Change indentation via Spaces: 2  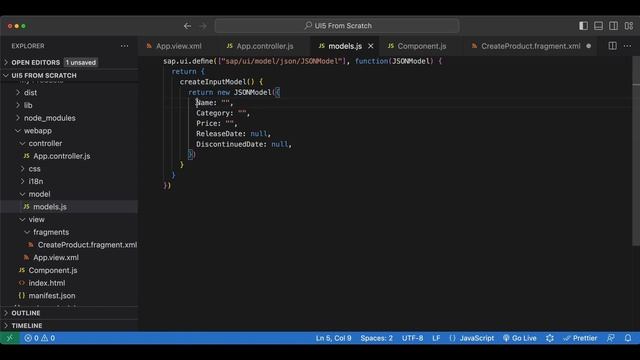pos(376,338)
